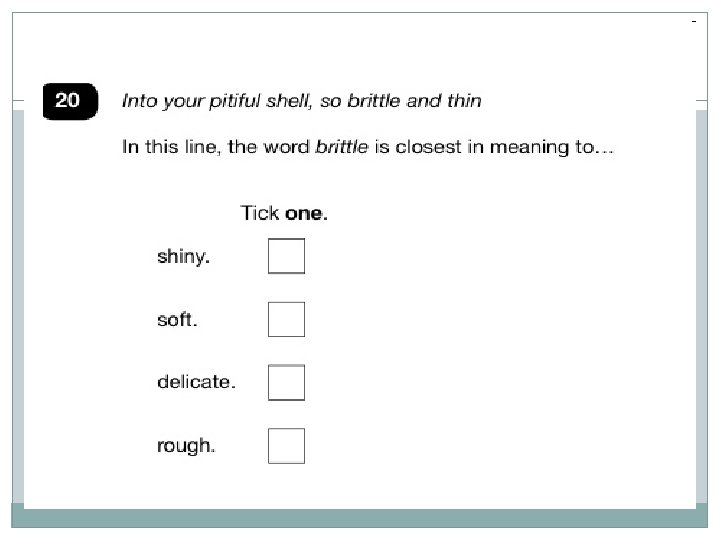Select the 'shiny.' answer label
The width and height of the screenshot is (720, 540).
(183, 256)
